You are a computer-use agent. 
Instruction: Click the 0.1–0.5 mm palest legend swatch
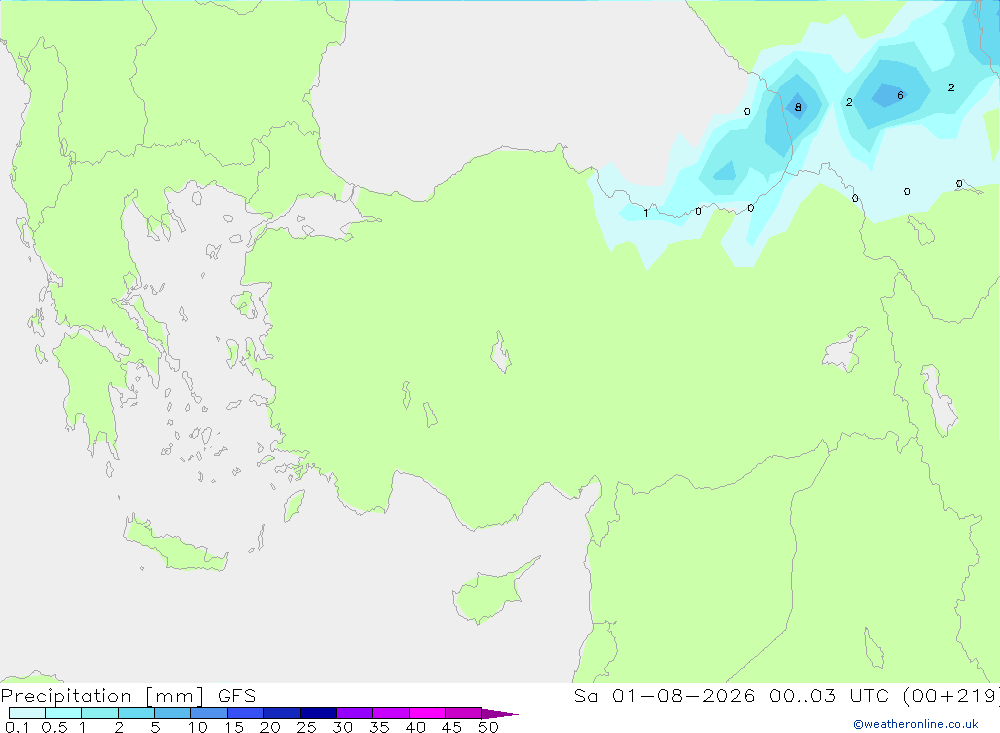(x=27, y=713)
